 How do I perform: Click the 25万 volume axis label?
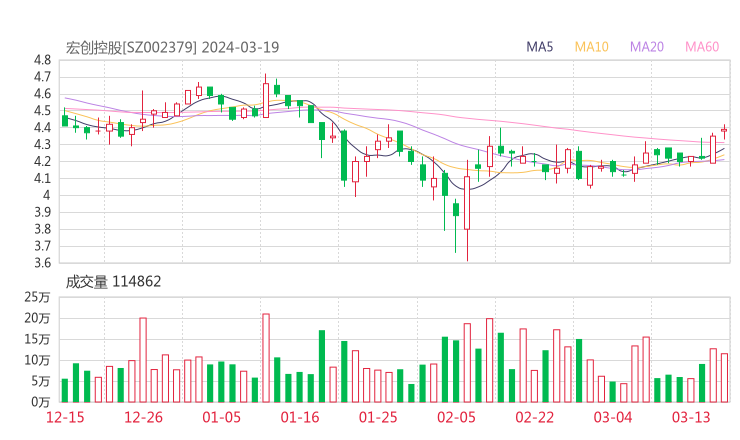tap(37, 297)
